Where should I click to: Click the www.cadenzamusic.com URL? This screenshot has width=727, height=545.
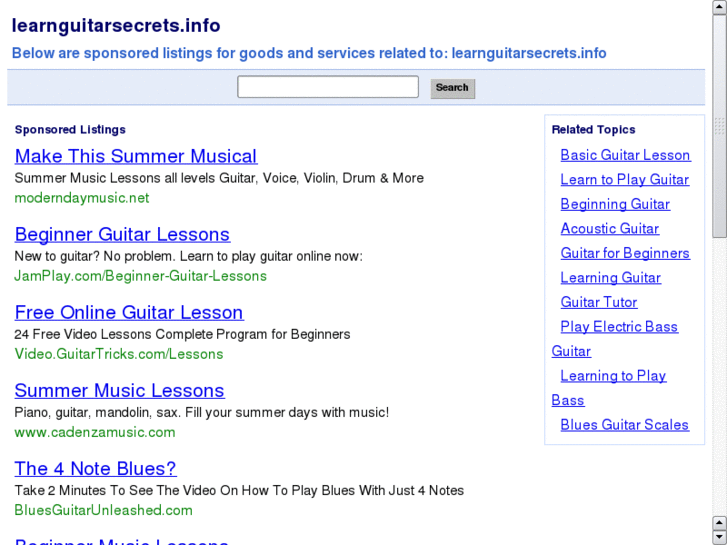(95, 432)
